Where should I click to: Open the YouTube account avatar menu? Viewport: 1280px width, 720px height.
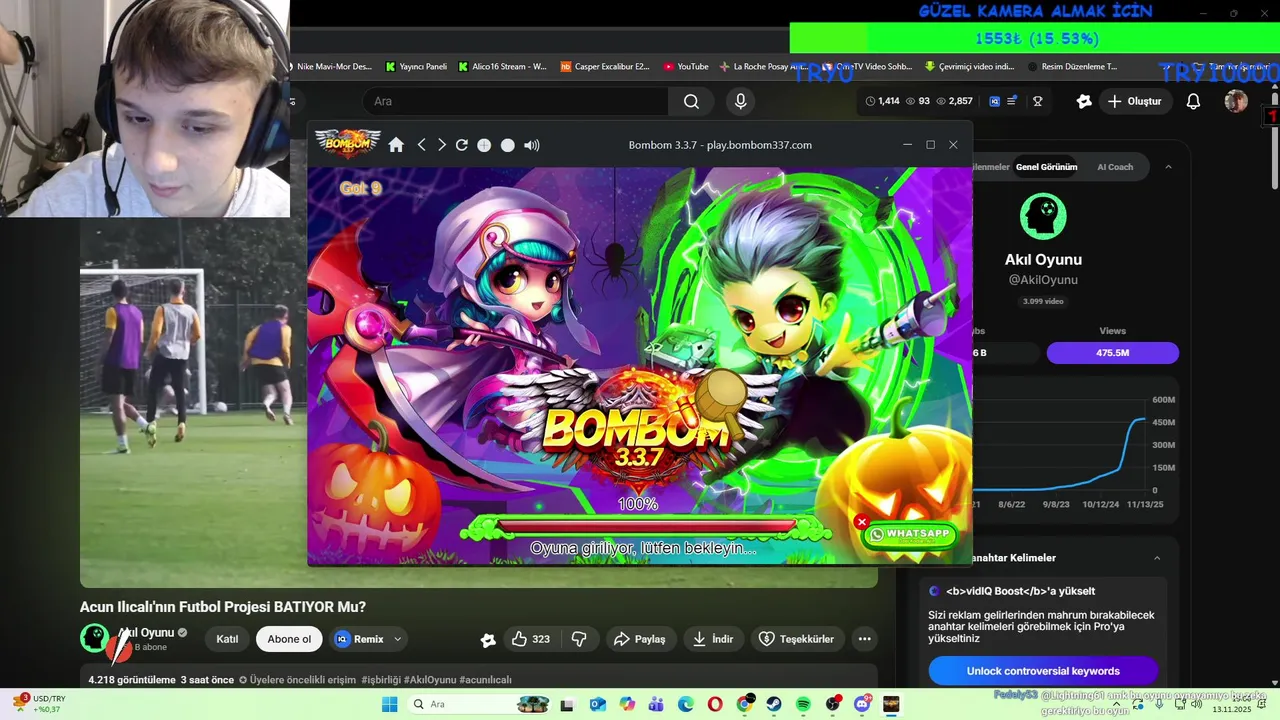click(1236, 101)
